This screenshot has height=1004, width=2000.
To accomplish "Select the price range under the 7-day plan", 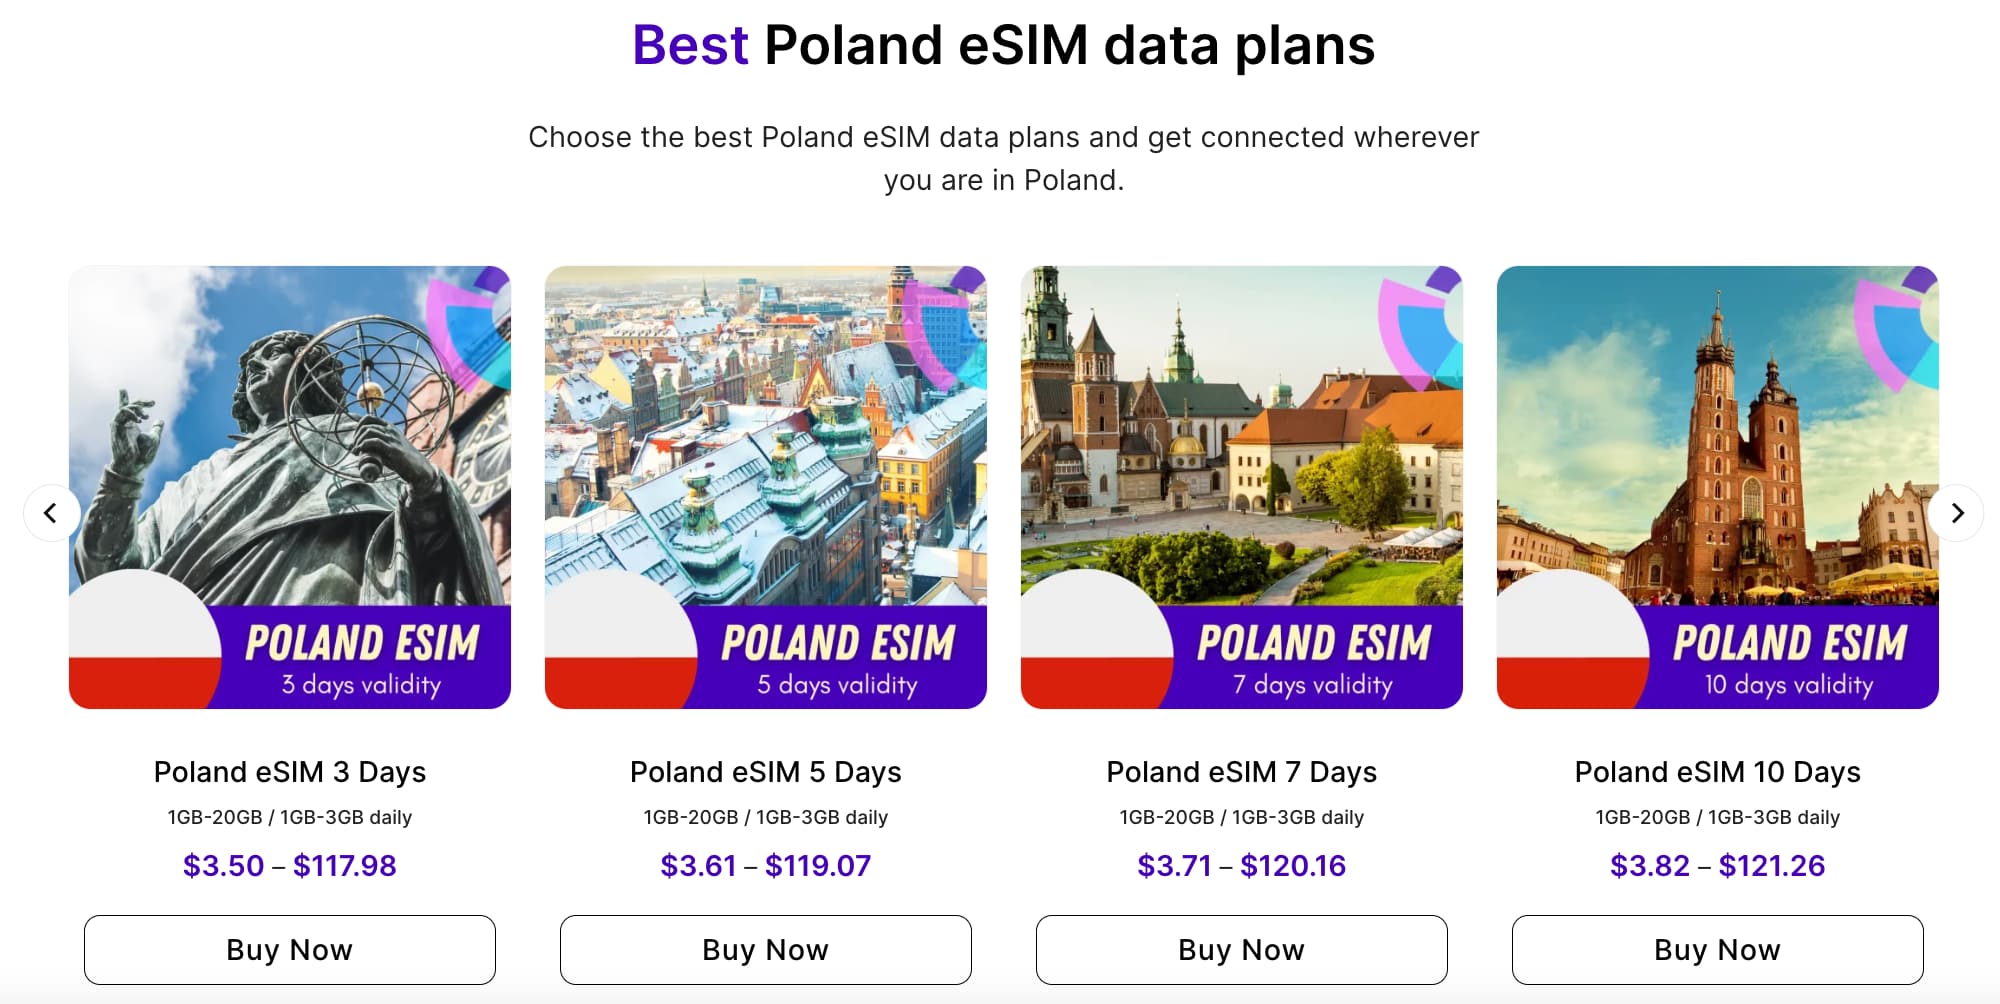I will [1242, 865].
